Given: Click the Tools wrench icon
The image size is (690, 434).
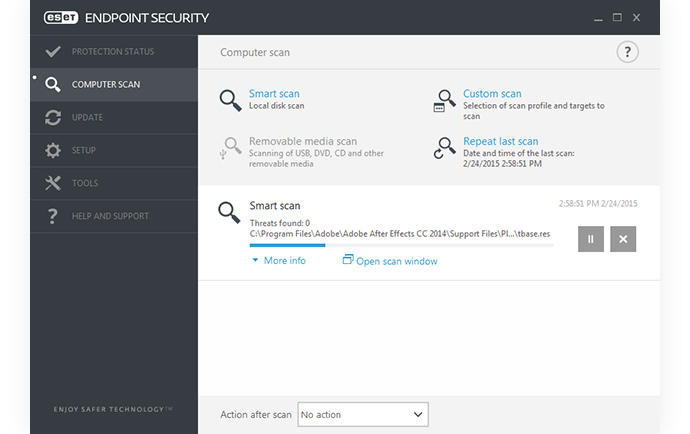Looking at the screenshot, I should click(53, 183).
